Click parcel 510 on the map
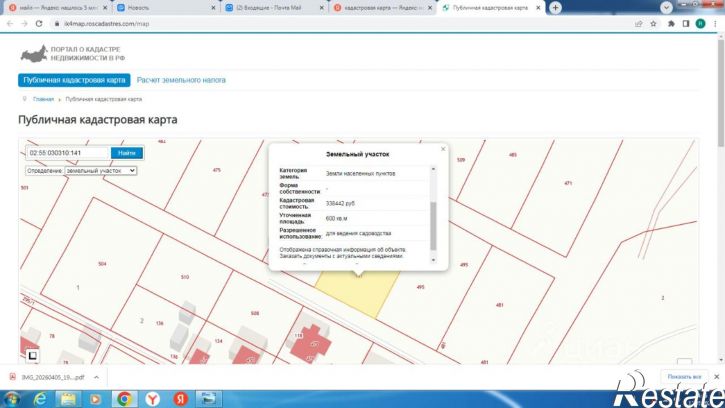 tap(185, 277)
